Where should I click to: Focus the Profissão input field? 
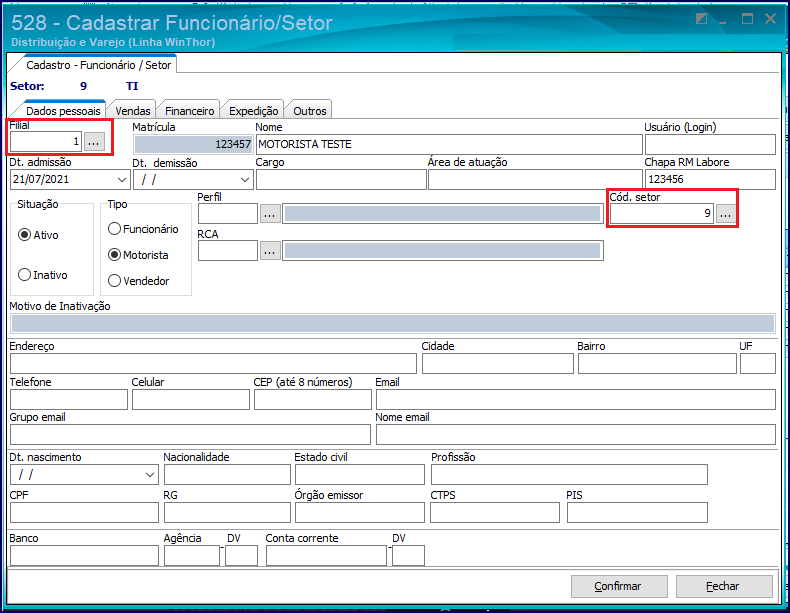pyautogui.click(x=569, y=474)
